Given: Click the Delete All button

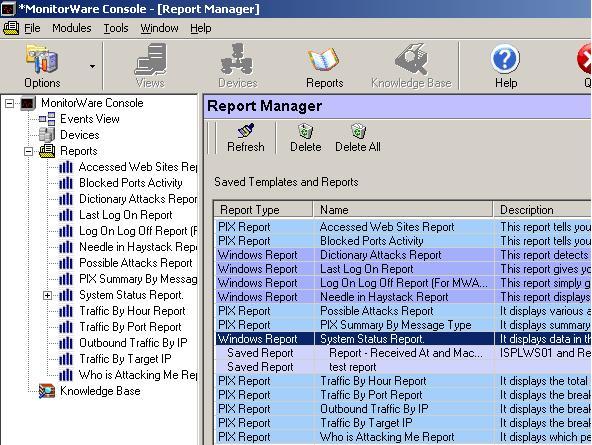Looking at the screenshot, I should [x=358, y=138].
